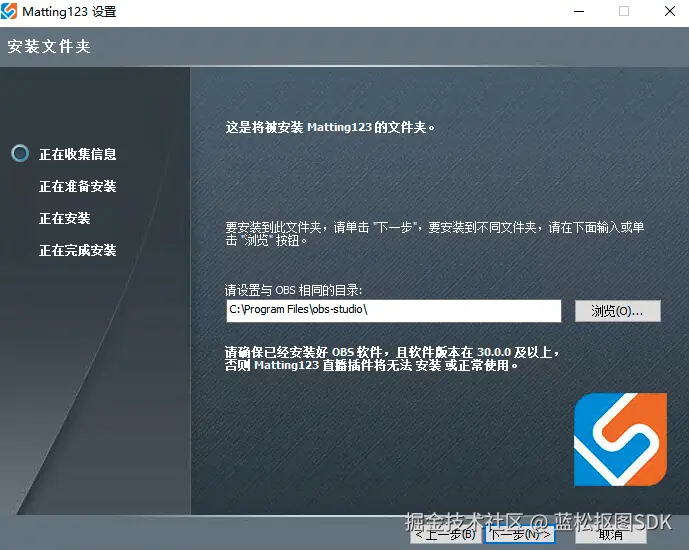Go to next step with 下一步(N) button
689x550 pixels.
pyautogui.click(x=520, y=535)
